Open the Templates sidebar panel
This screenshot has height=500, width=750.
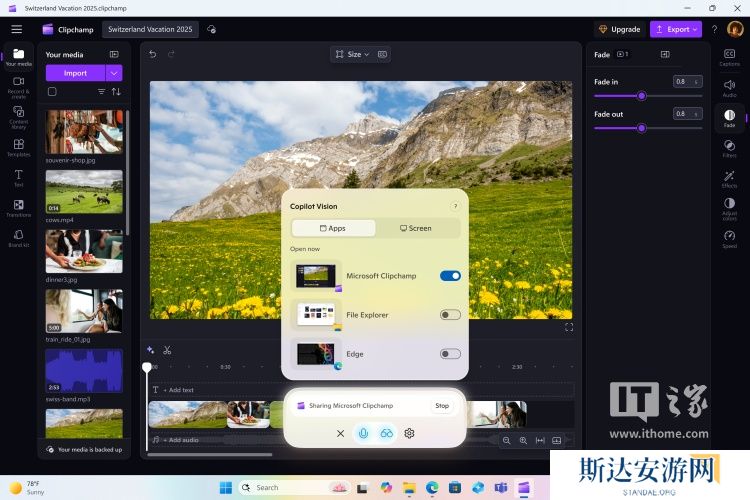pyautogui.click(x=18, y=147)
